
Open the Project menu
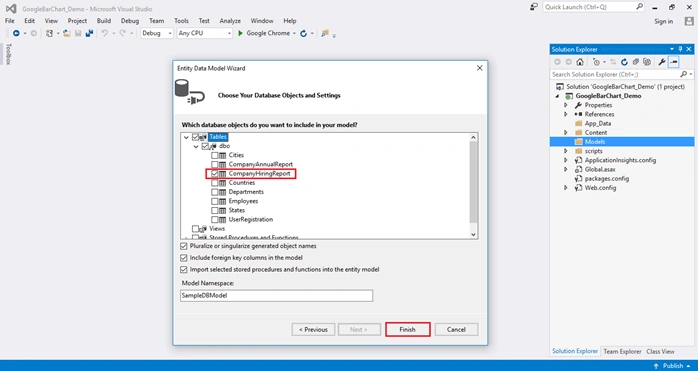coord(77,21)
